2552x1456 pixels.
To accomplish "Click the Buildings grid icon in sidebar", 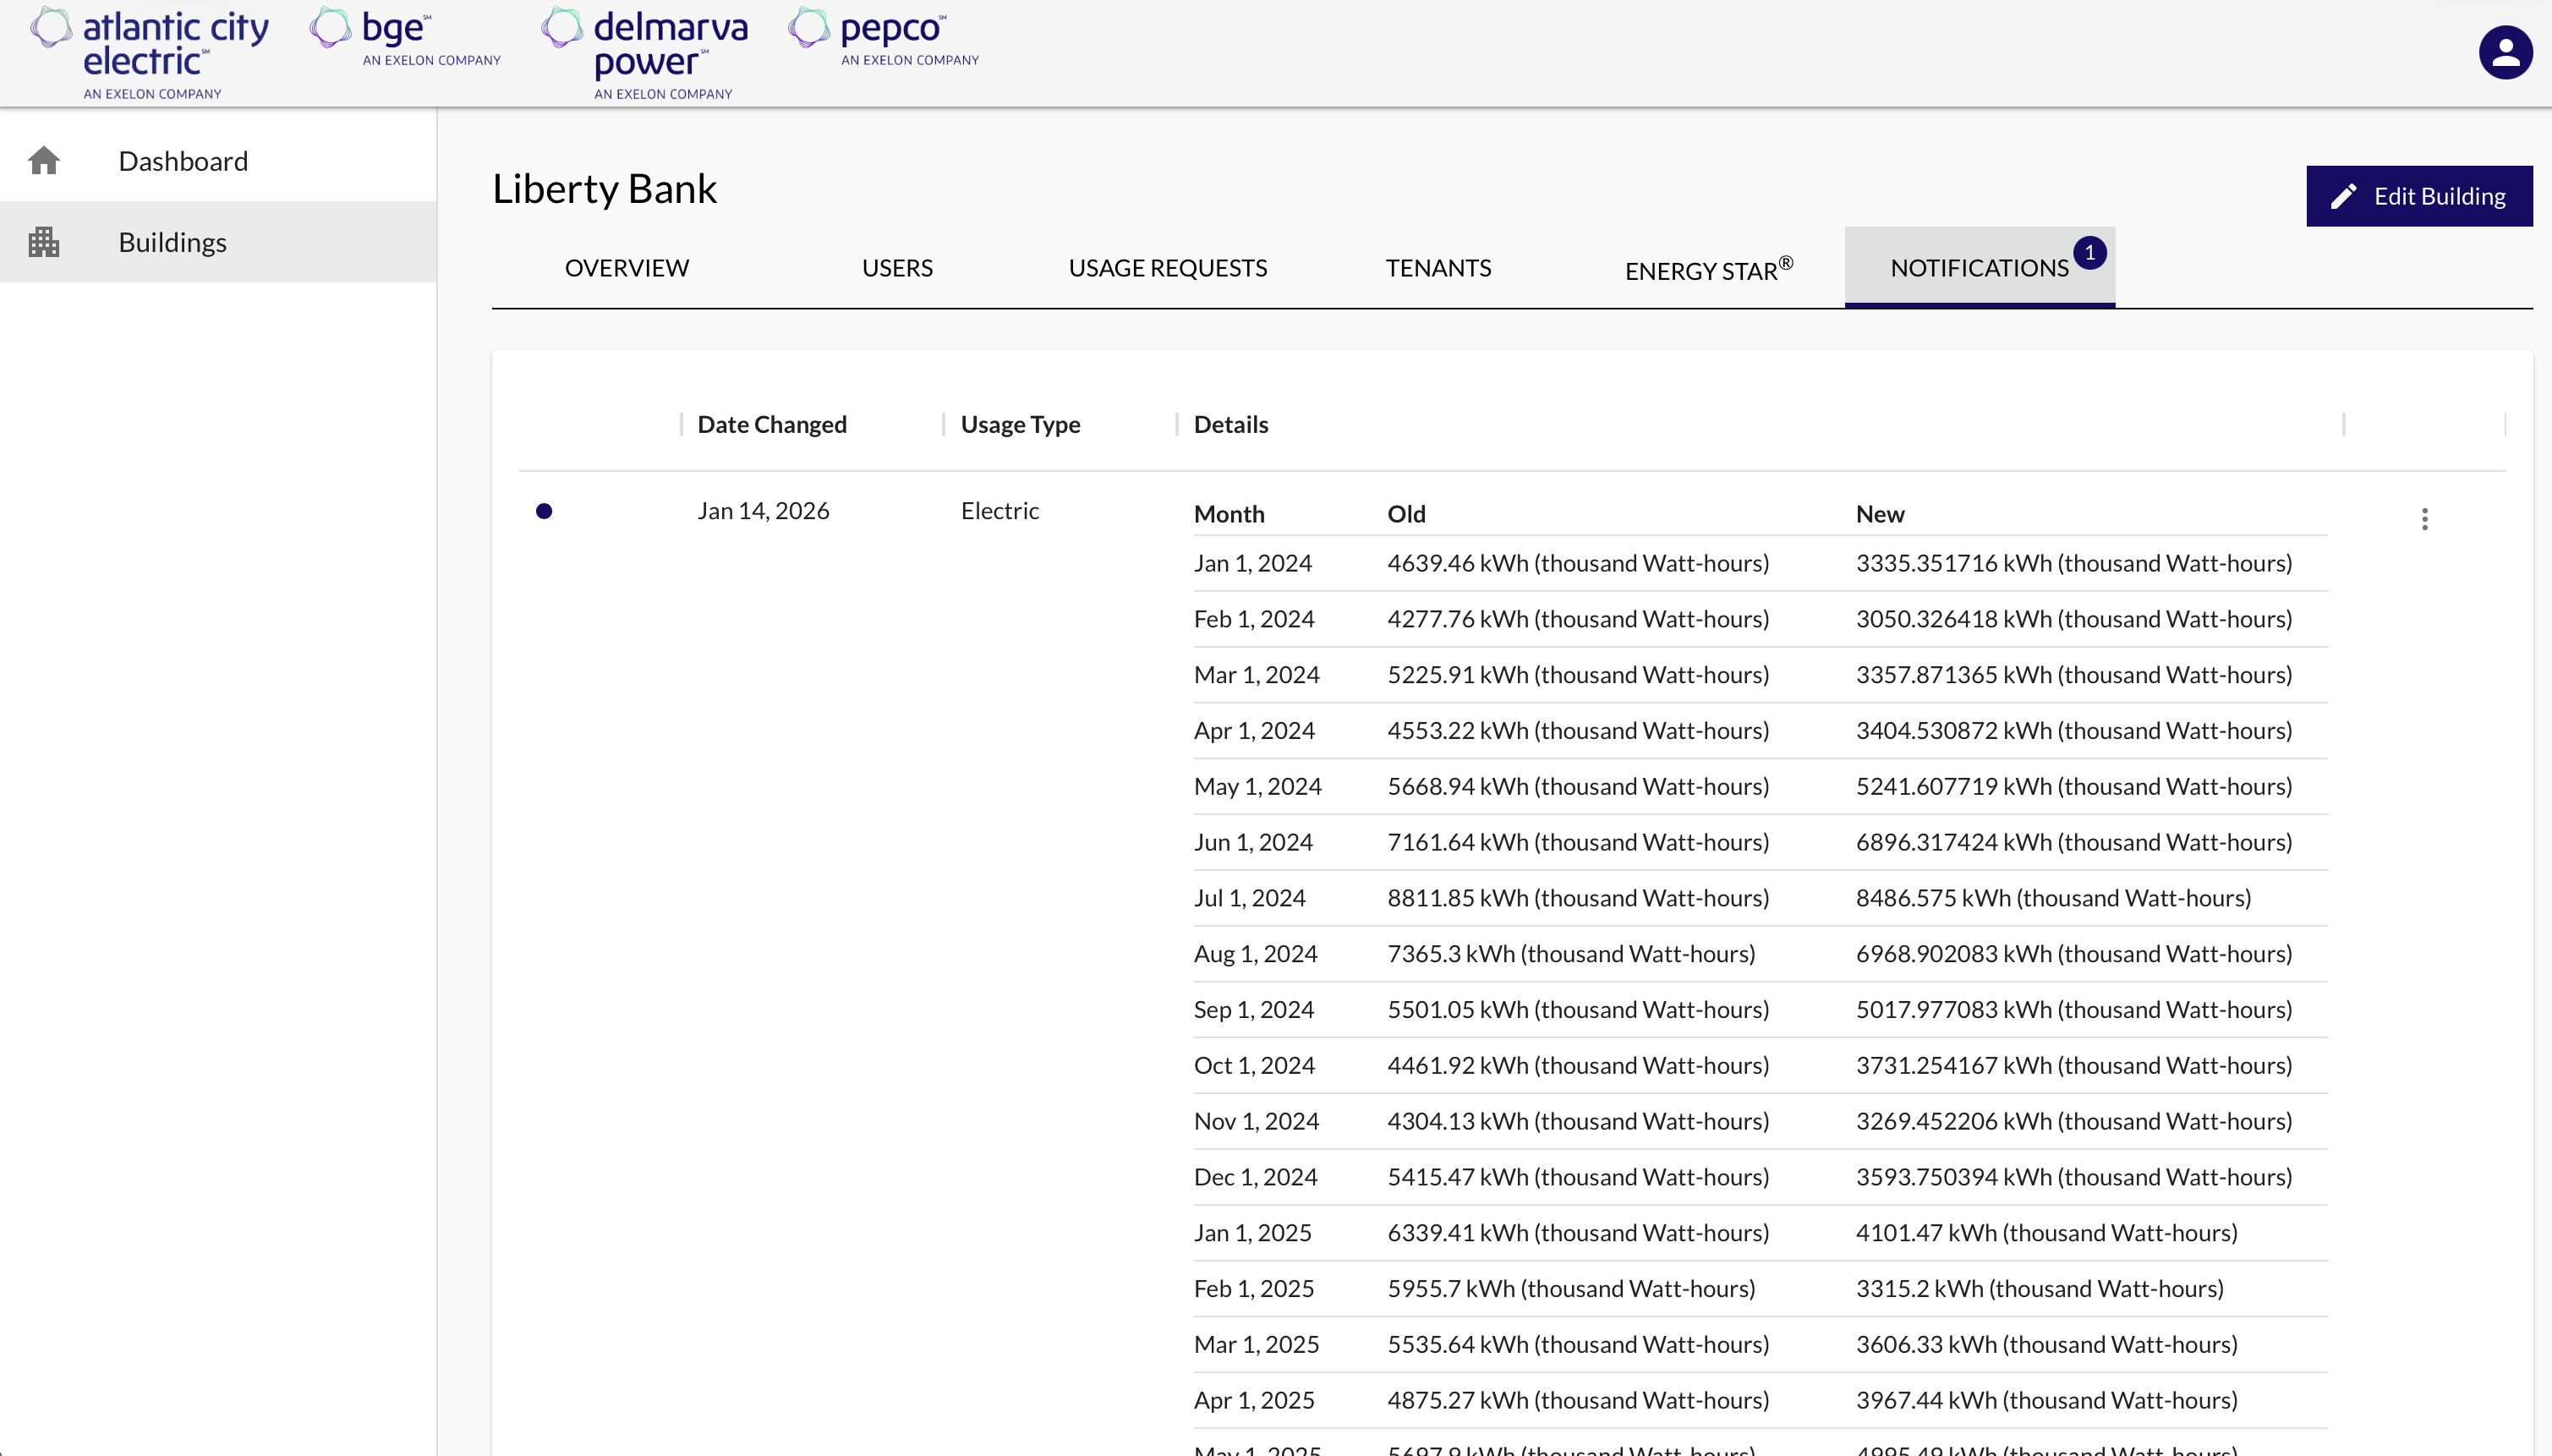I will (44, 242).
